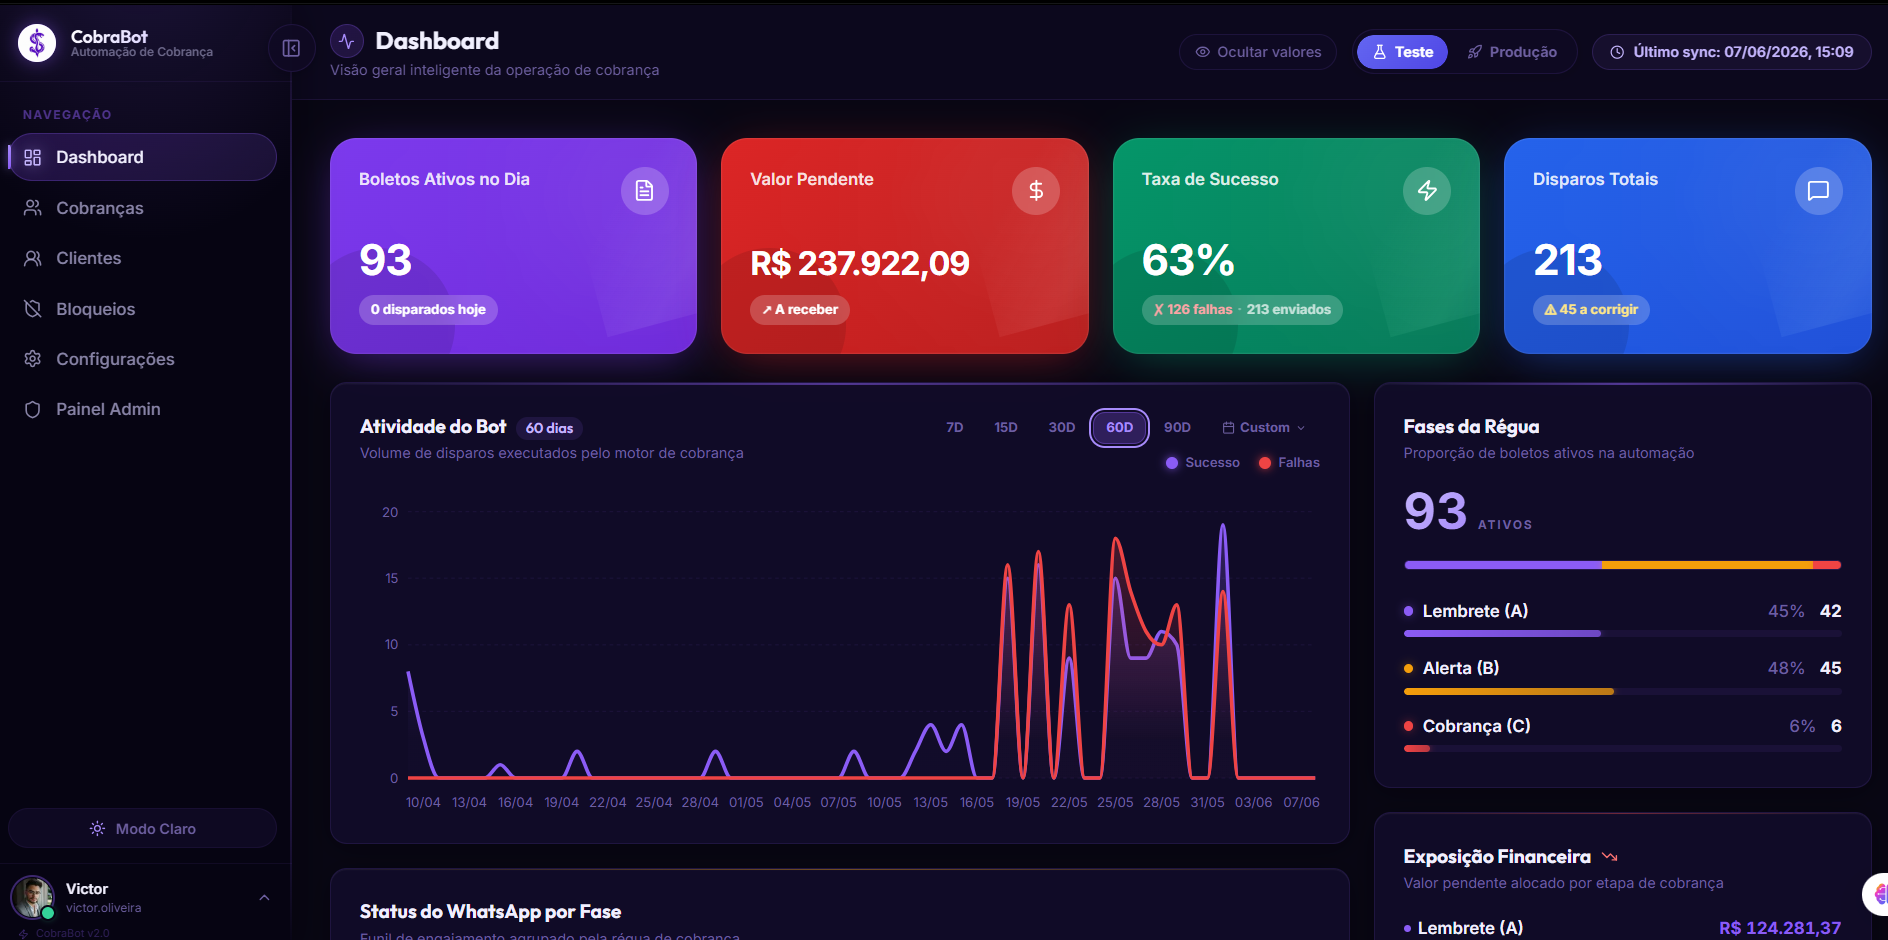This screenshot has height=940, width=1888.
Task: Select the 90D range tab
Action: (1177, 427)
